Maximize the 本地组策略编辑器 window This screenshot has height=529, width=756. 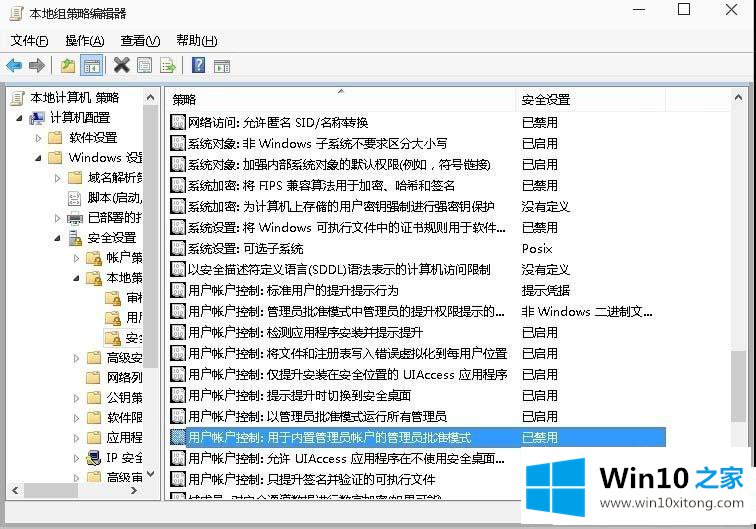click(684, 10)
